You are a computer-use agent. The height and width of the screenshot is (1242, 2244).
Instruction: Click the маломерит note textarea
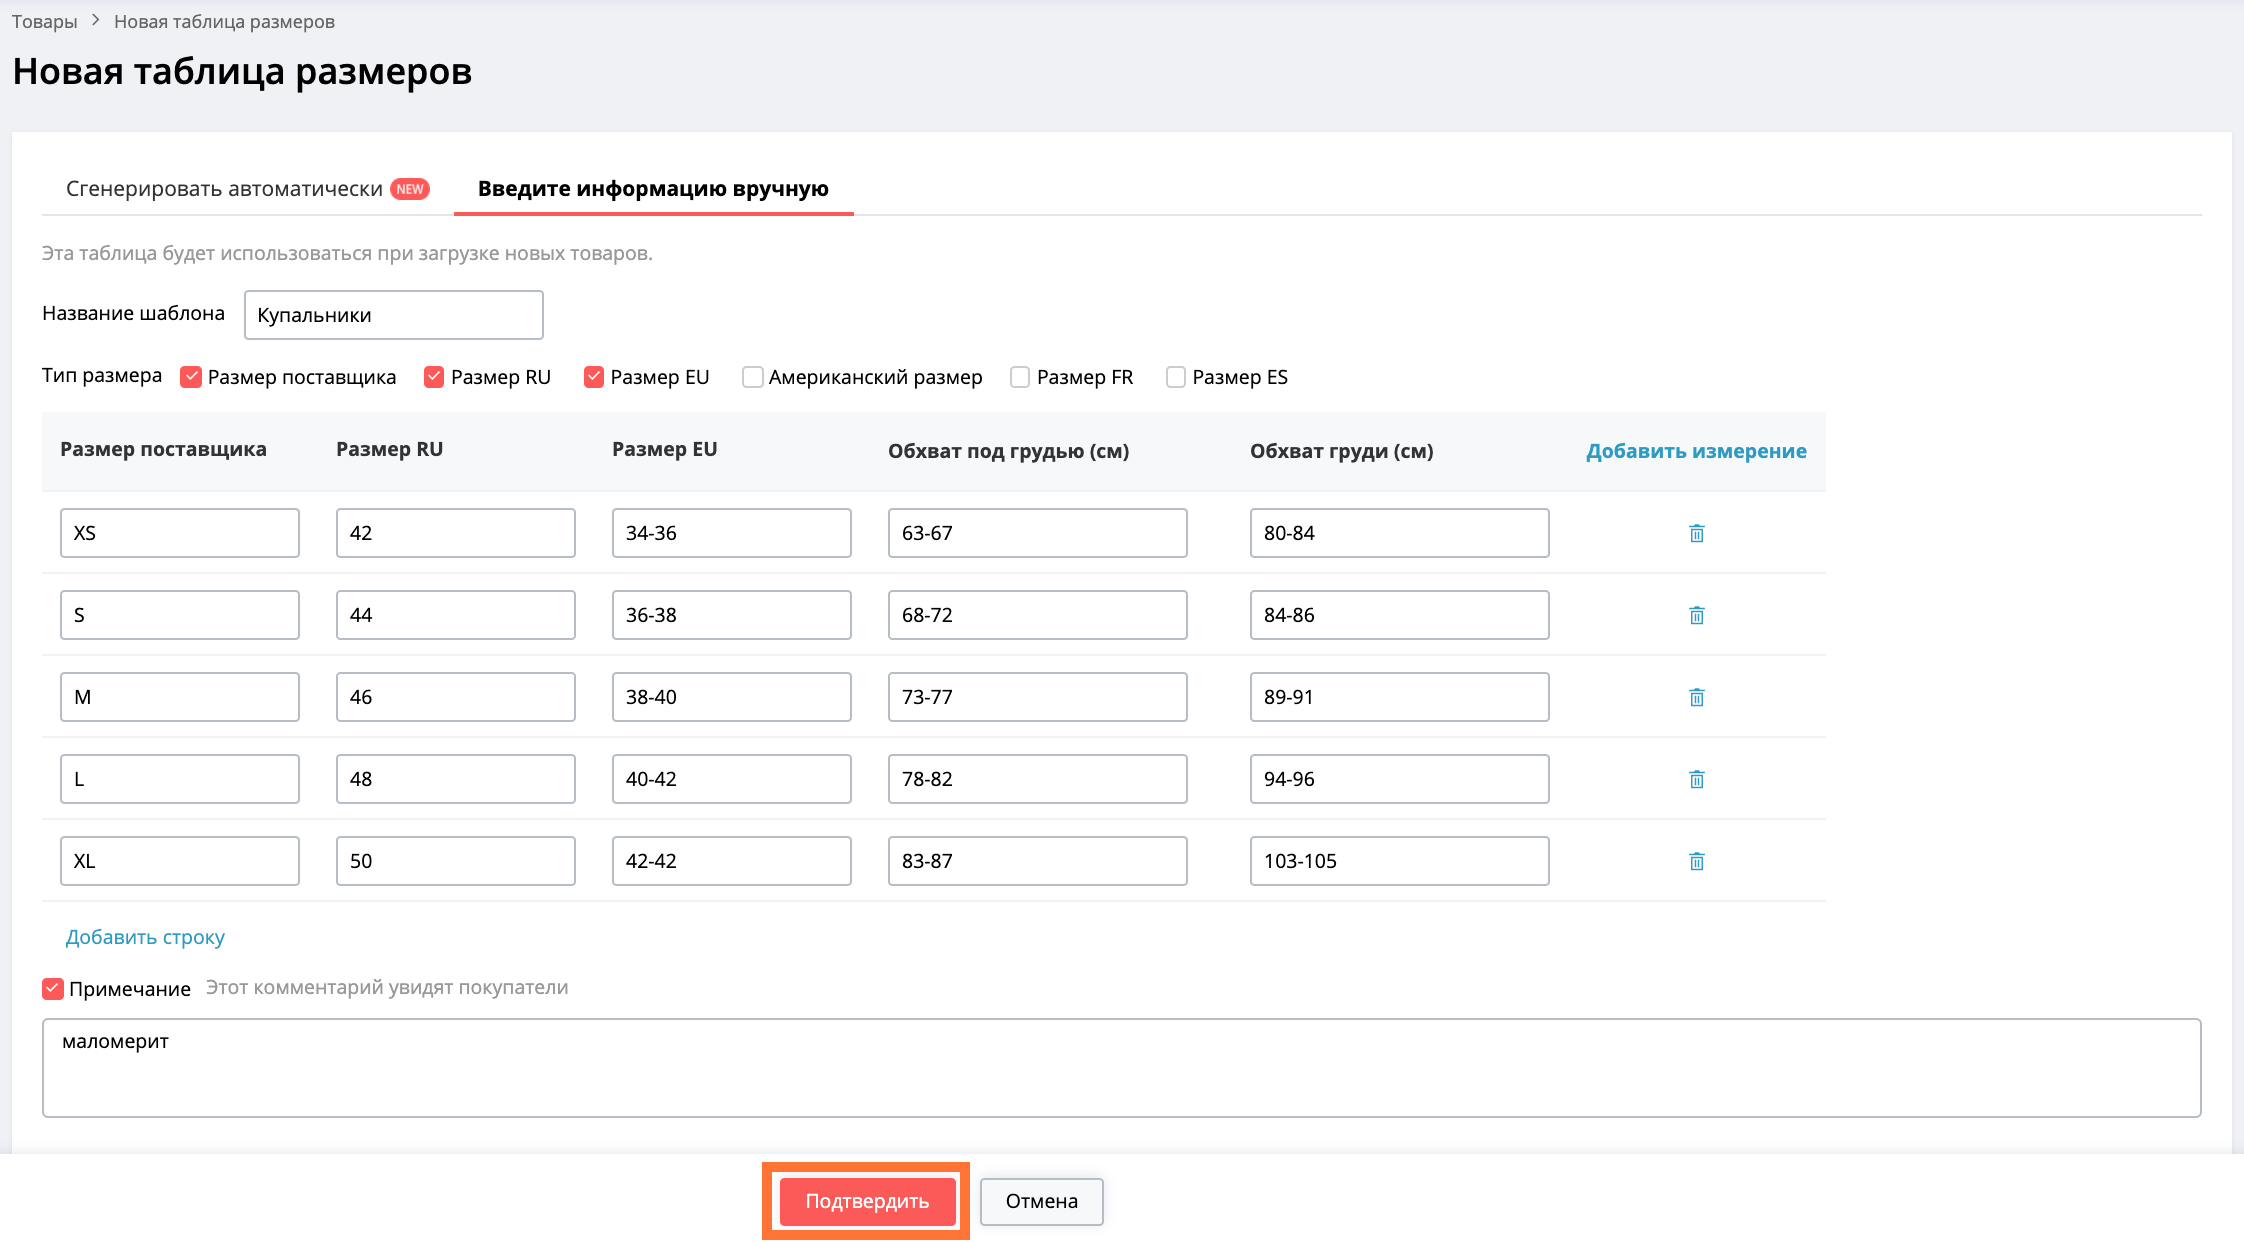coord(1122,1068)
